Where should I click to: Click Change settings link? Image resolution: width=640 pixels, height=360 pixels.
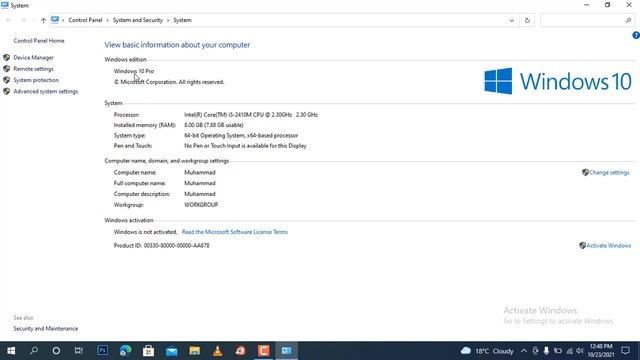(609, 173)
